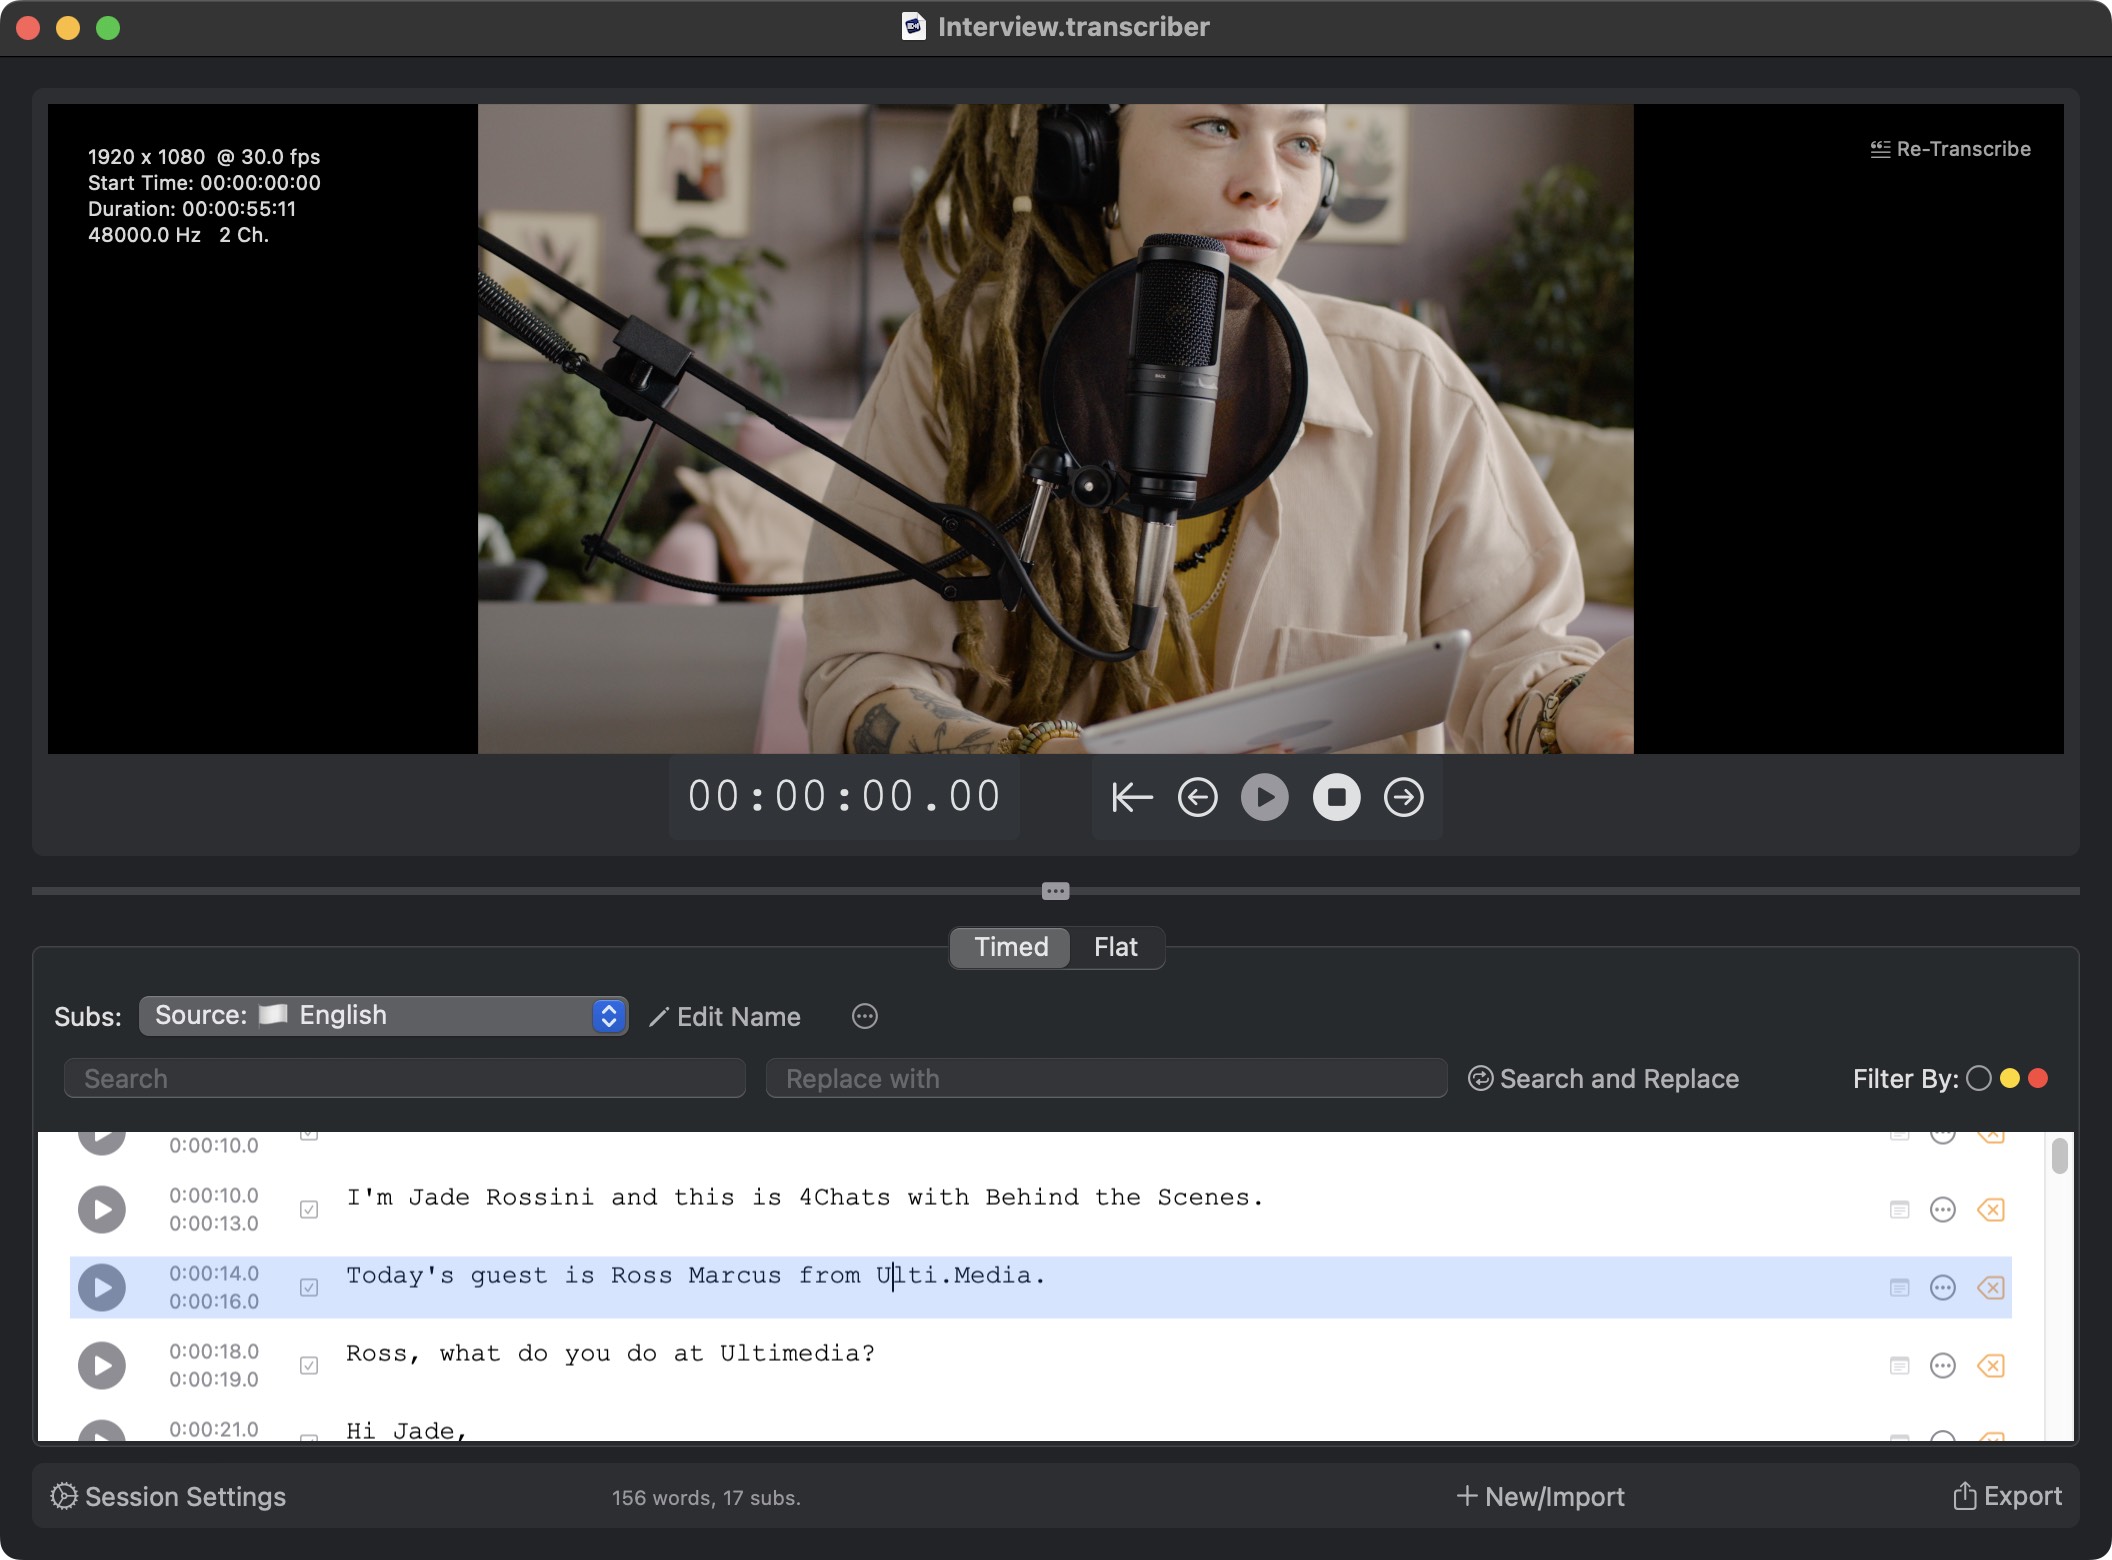The height and width of the screenshot is (1560, 2112).
Task: Click the ellipsis icon next to Edit Name
Action: pyautogui.click(x=864, y=1017)
